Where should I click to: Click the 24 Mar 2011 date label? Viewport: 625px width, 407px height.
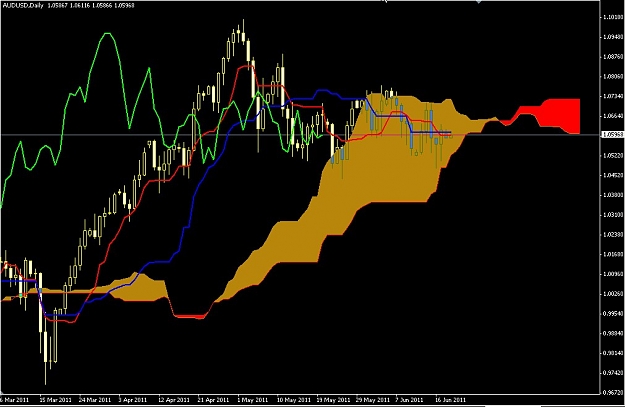(x=95, y=399)
